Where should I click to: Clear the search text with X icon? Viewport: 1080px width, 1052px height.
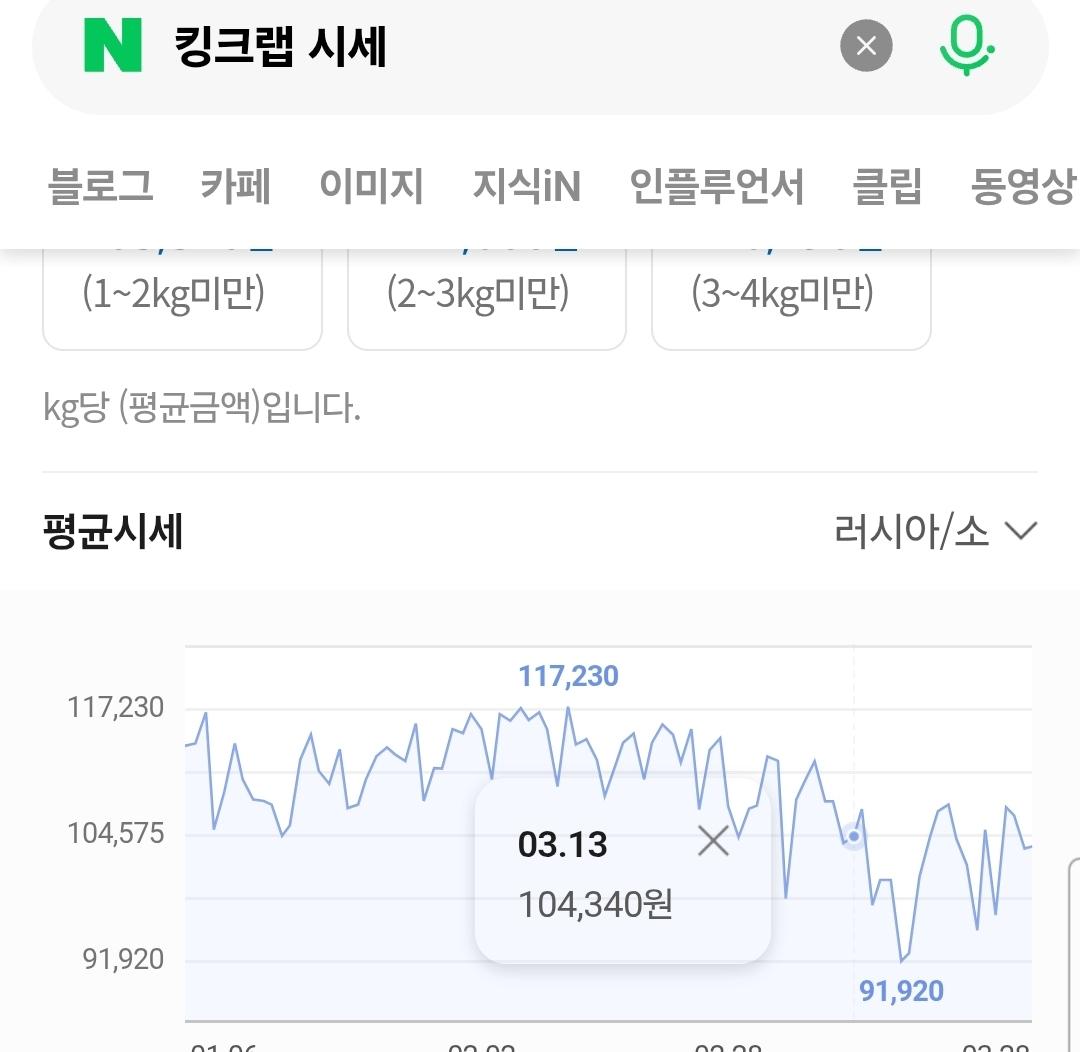[866, 46]
